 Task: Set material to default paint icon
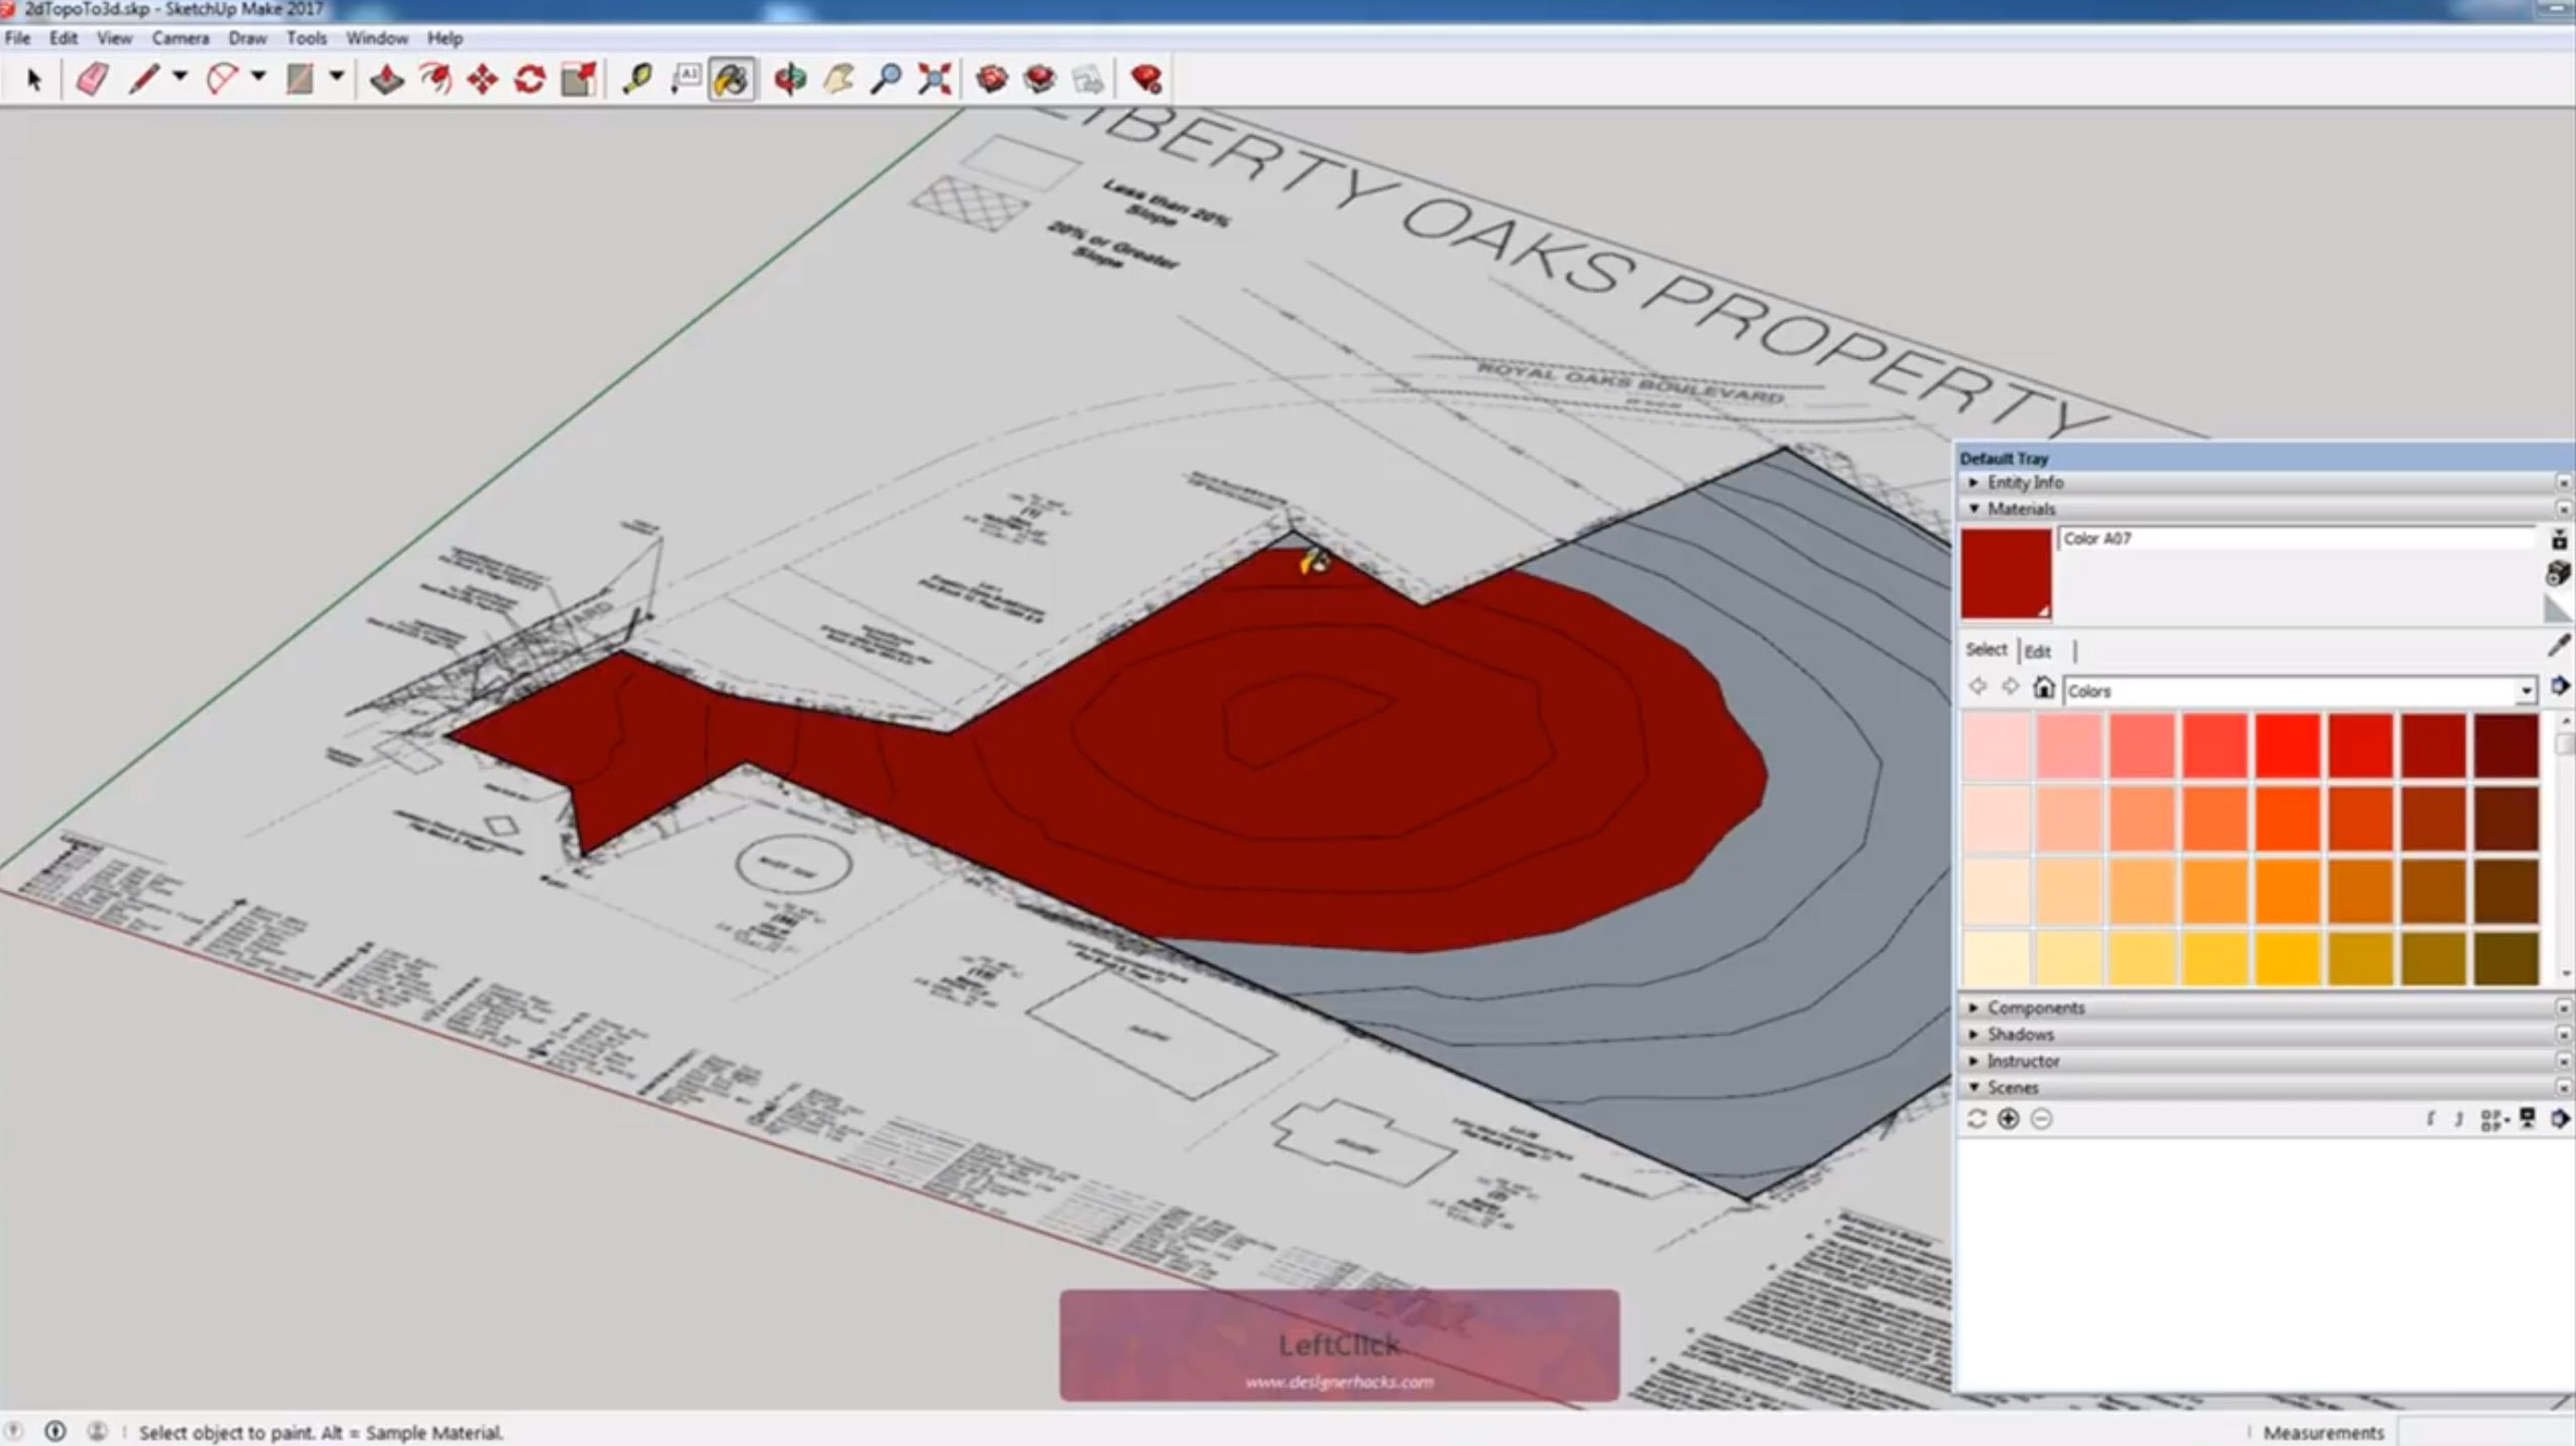pos(2558,608)
